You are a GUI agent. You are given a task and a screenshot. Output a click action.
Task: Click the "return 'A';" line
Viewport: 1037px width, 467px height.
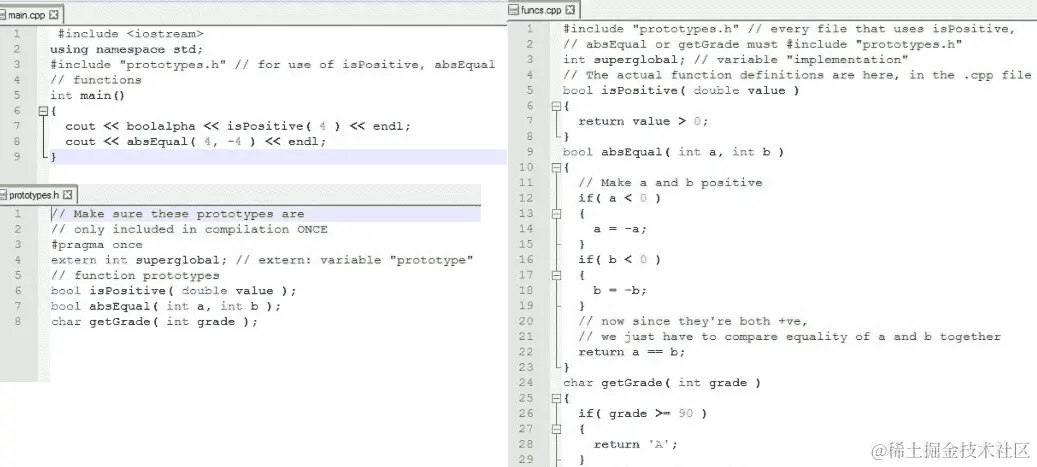[x=636, y=444]
